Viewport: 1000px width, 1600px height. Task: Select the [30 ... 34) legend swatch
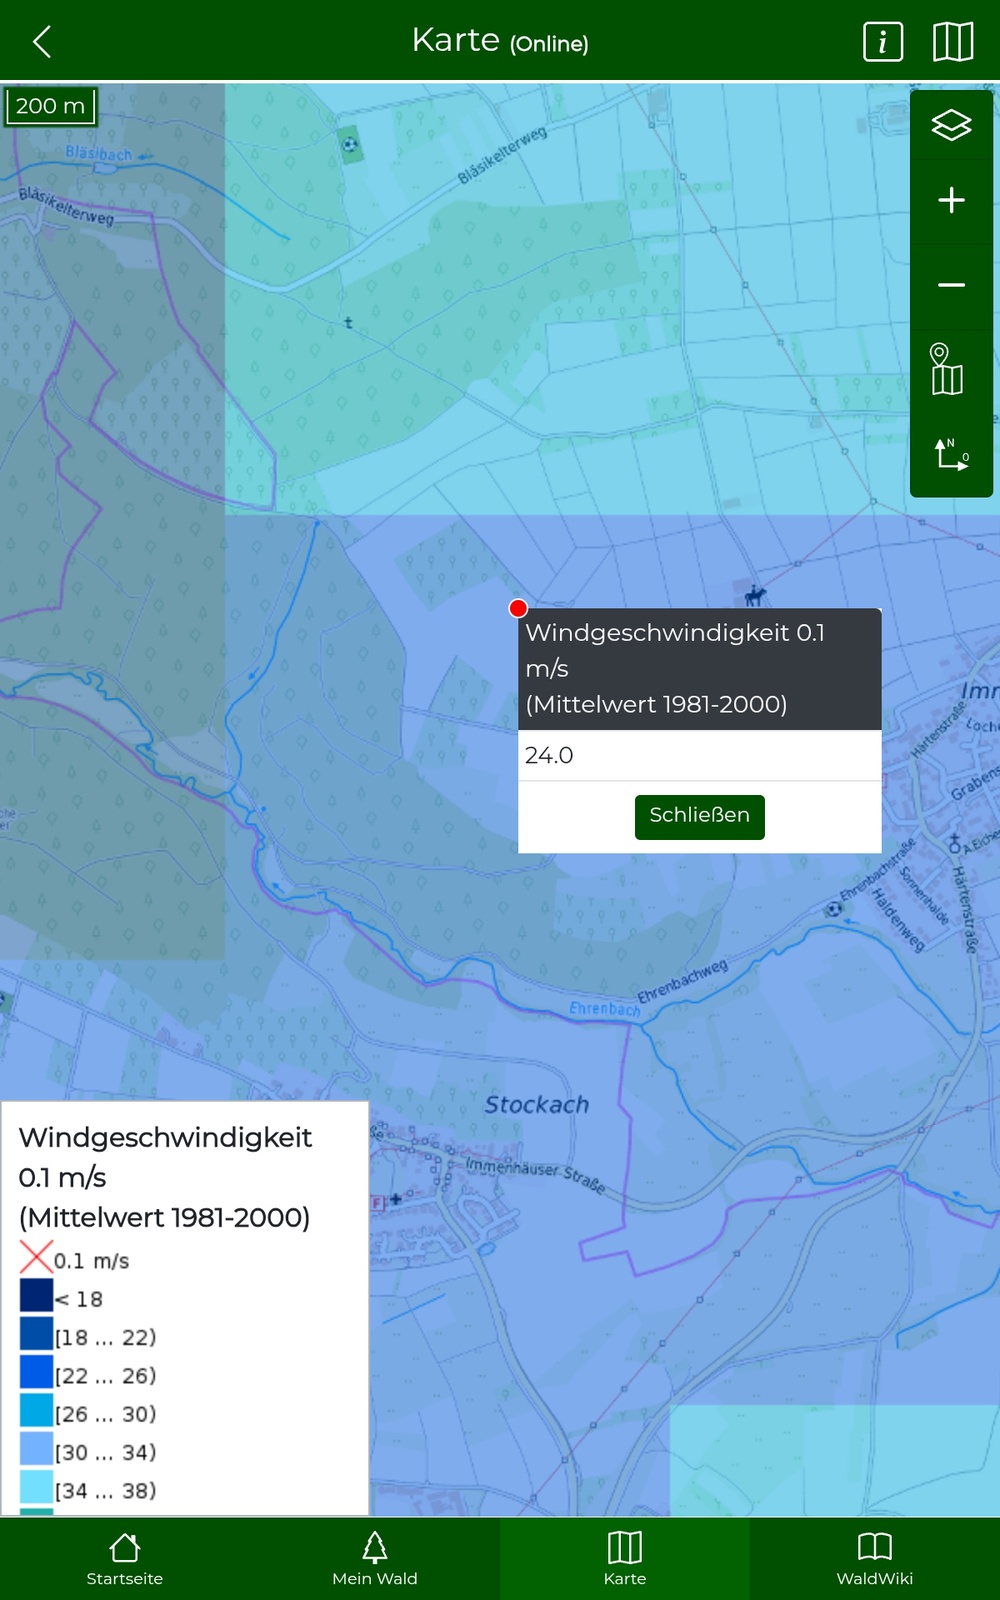(36, 1449)
